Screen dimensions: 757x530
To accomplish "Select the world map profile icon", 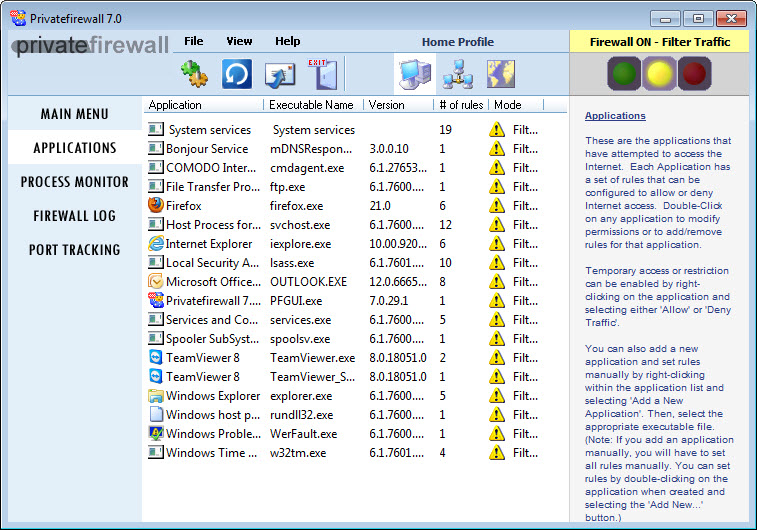I will coord(500,74).
